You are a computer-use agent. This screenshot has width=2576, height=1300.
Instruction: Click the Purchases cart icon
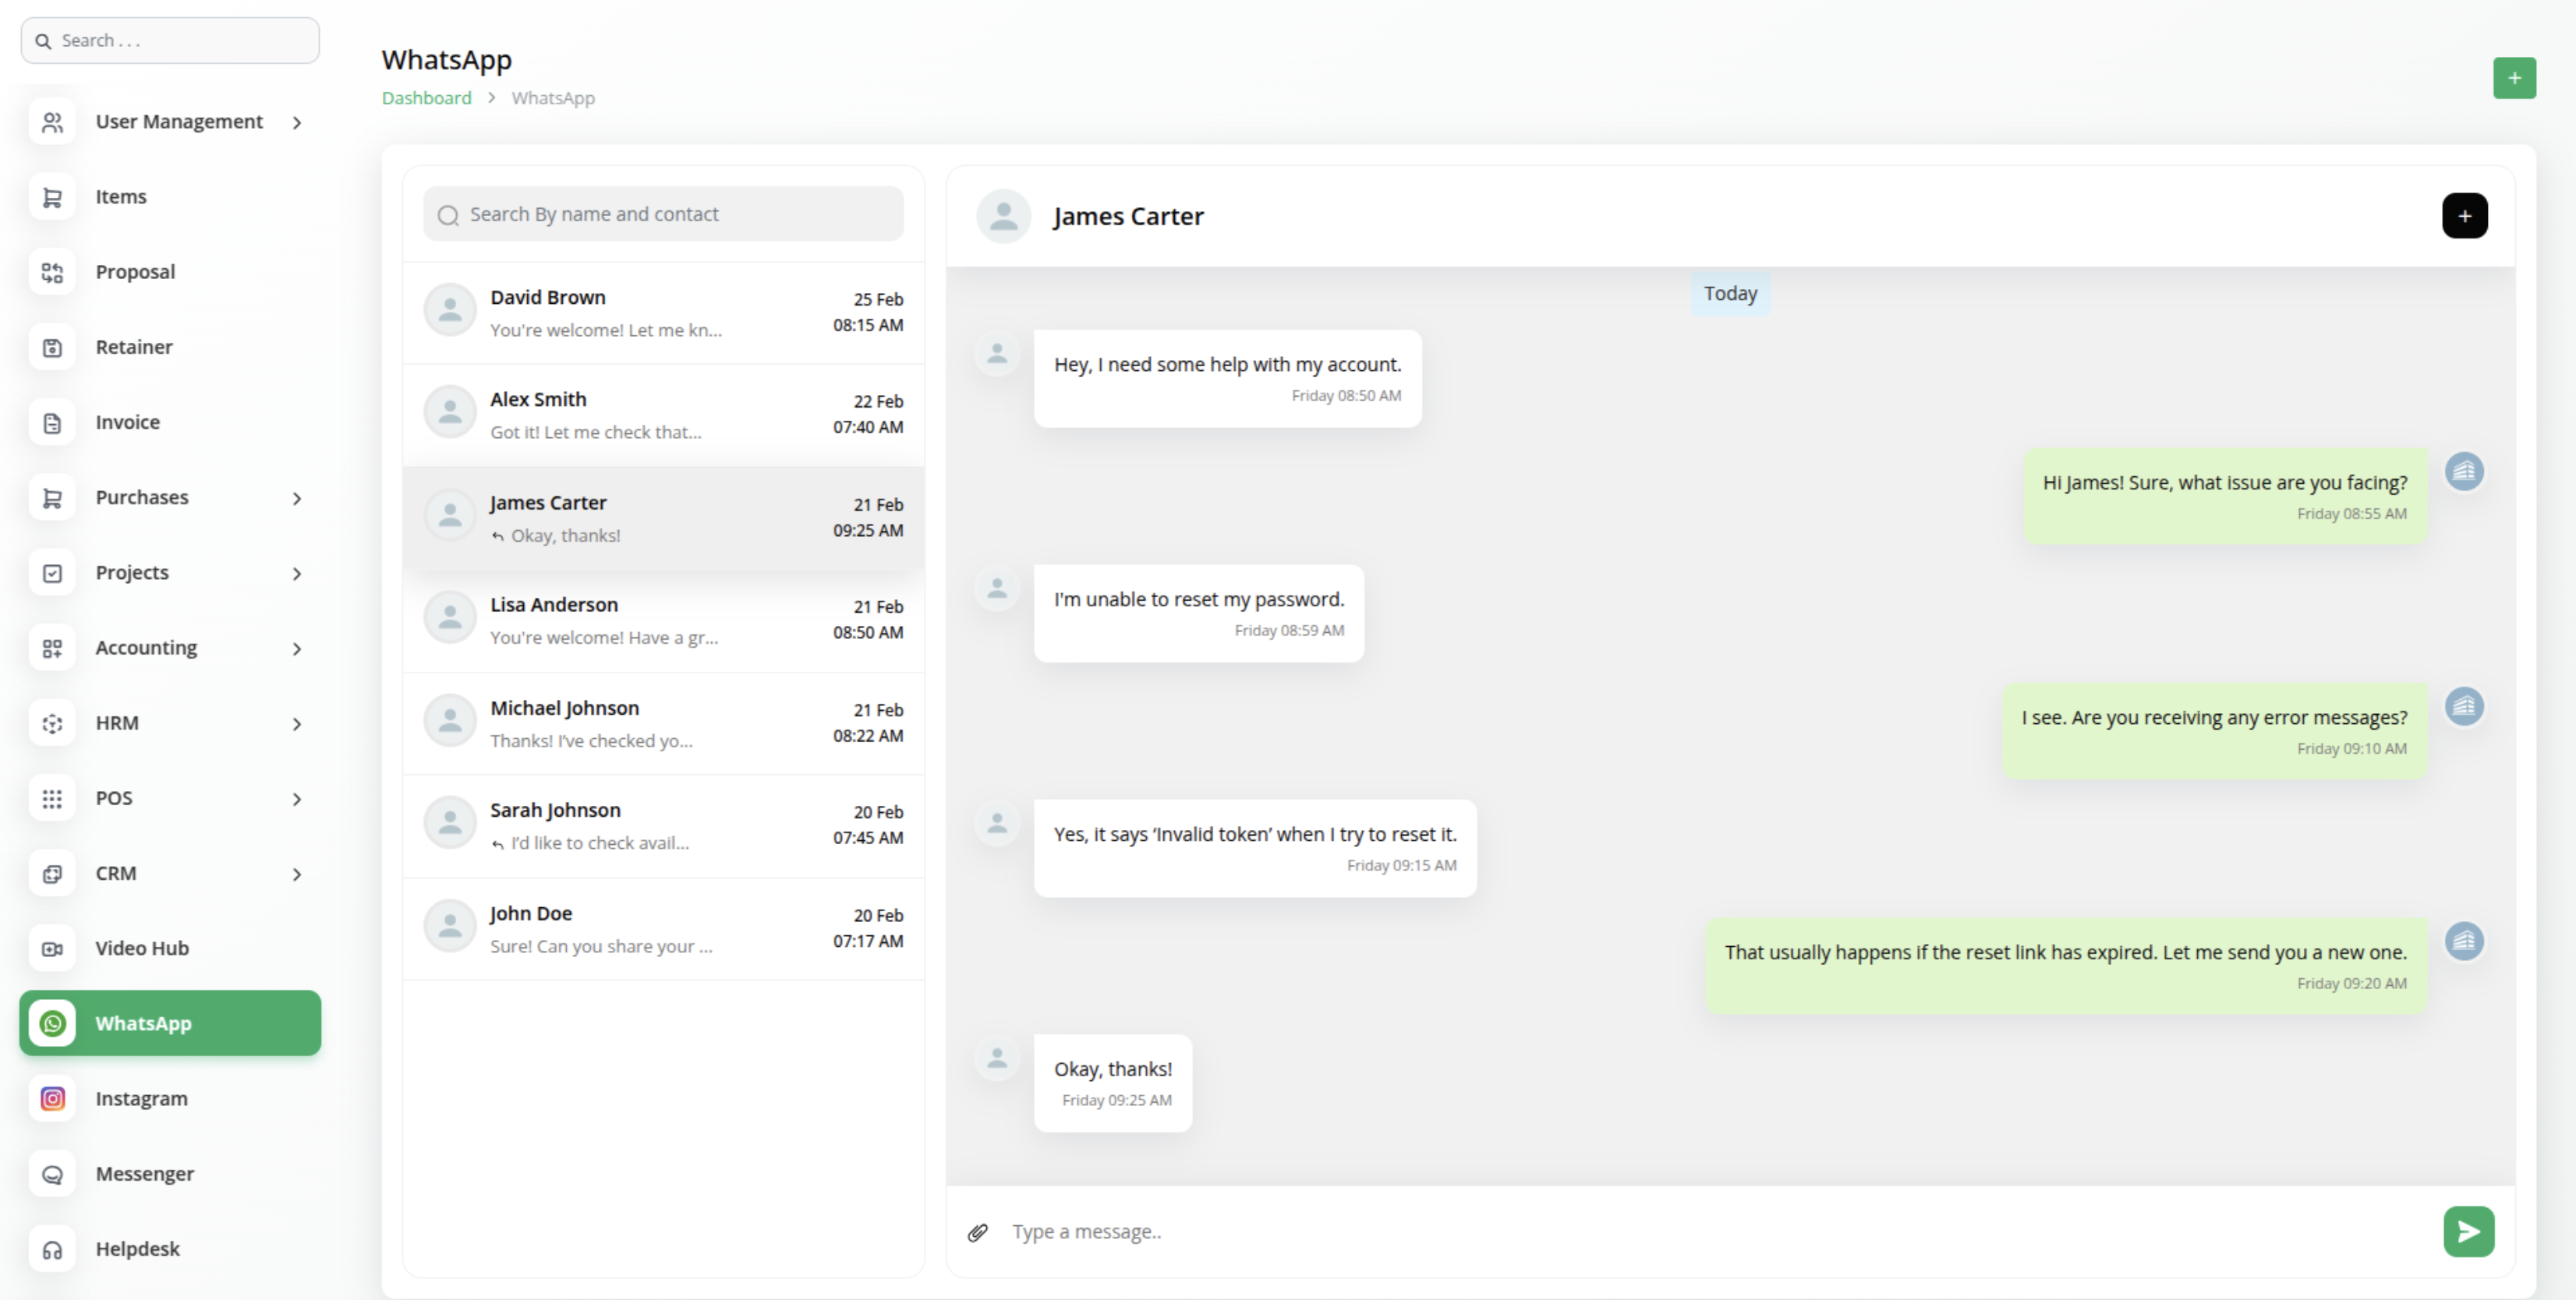coord(52,498)
